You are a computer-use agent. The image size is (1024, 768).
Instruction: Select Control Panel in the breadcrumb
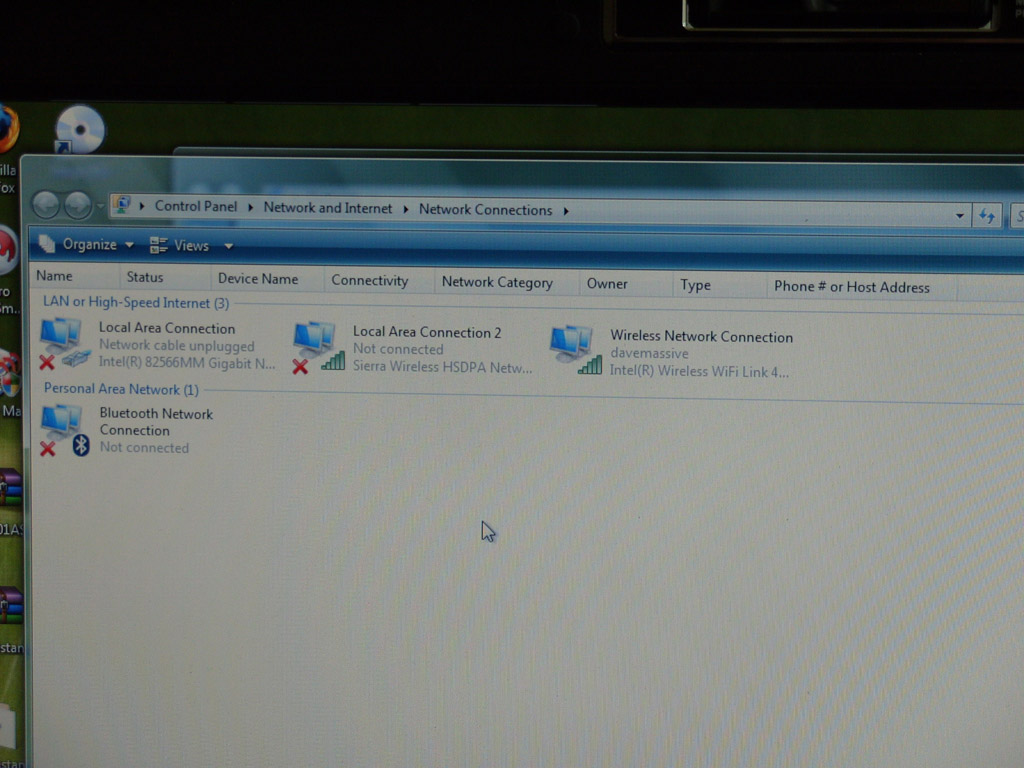point(196,206)
